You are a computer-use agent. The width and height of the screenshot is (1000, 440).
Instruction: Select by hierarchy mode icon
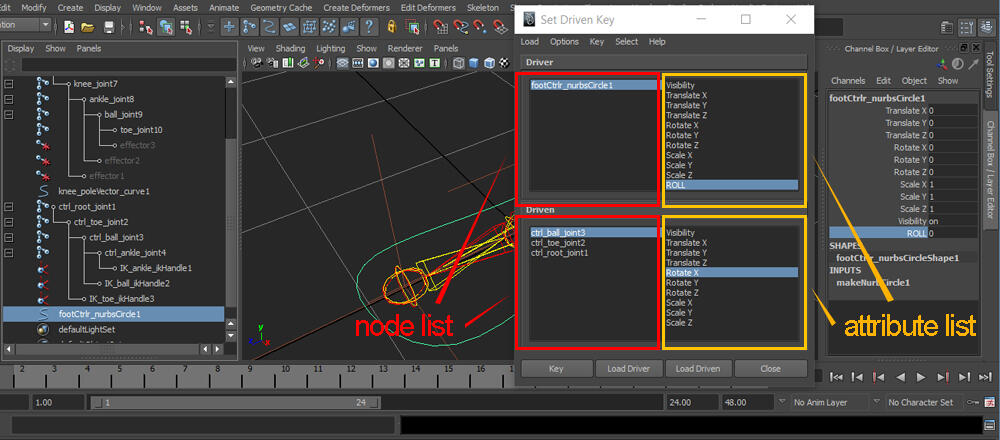coord(146,26)
